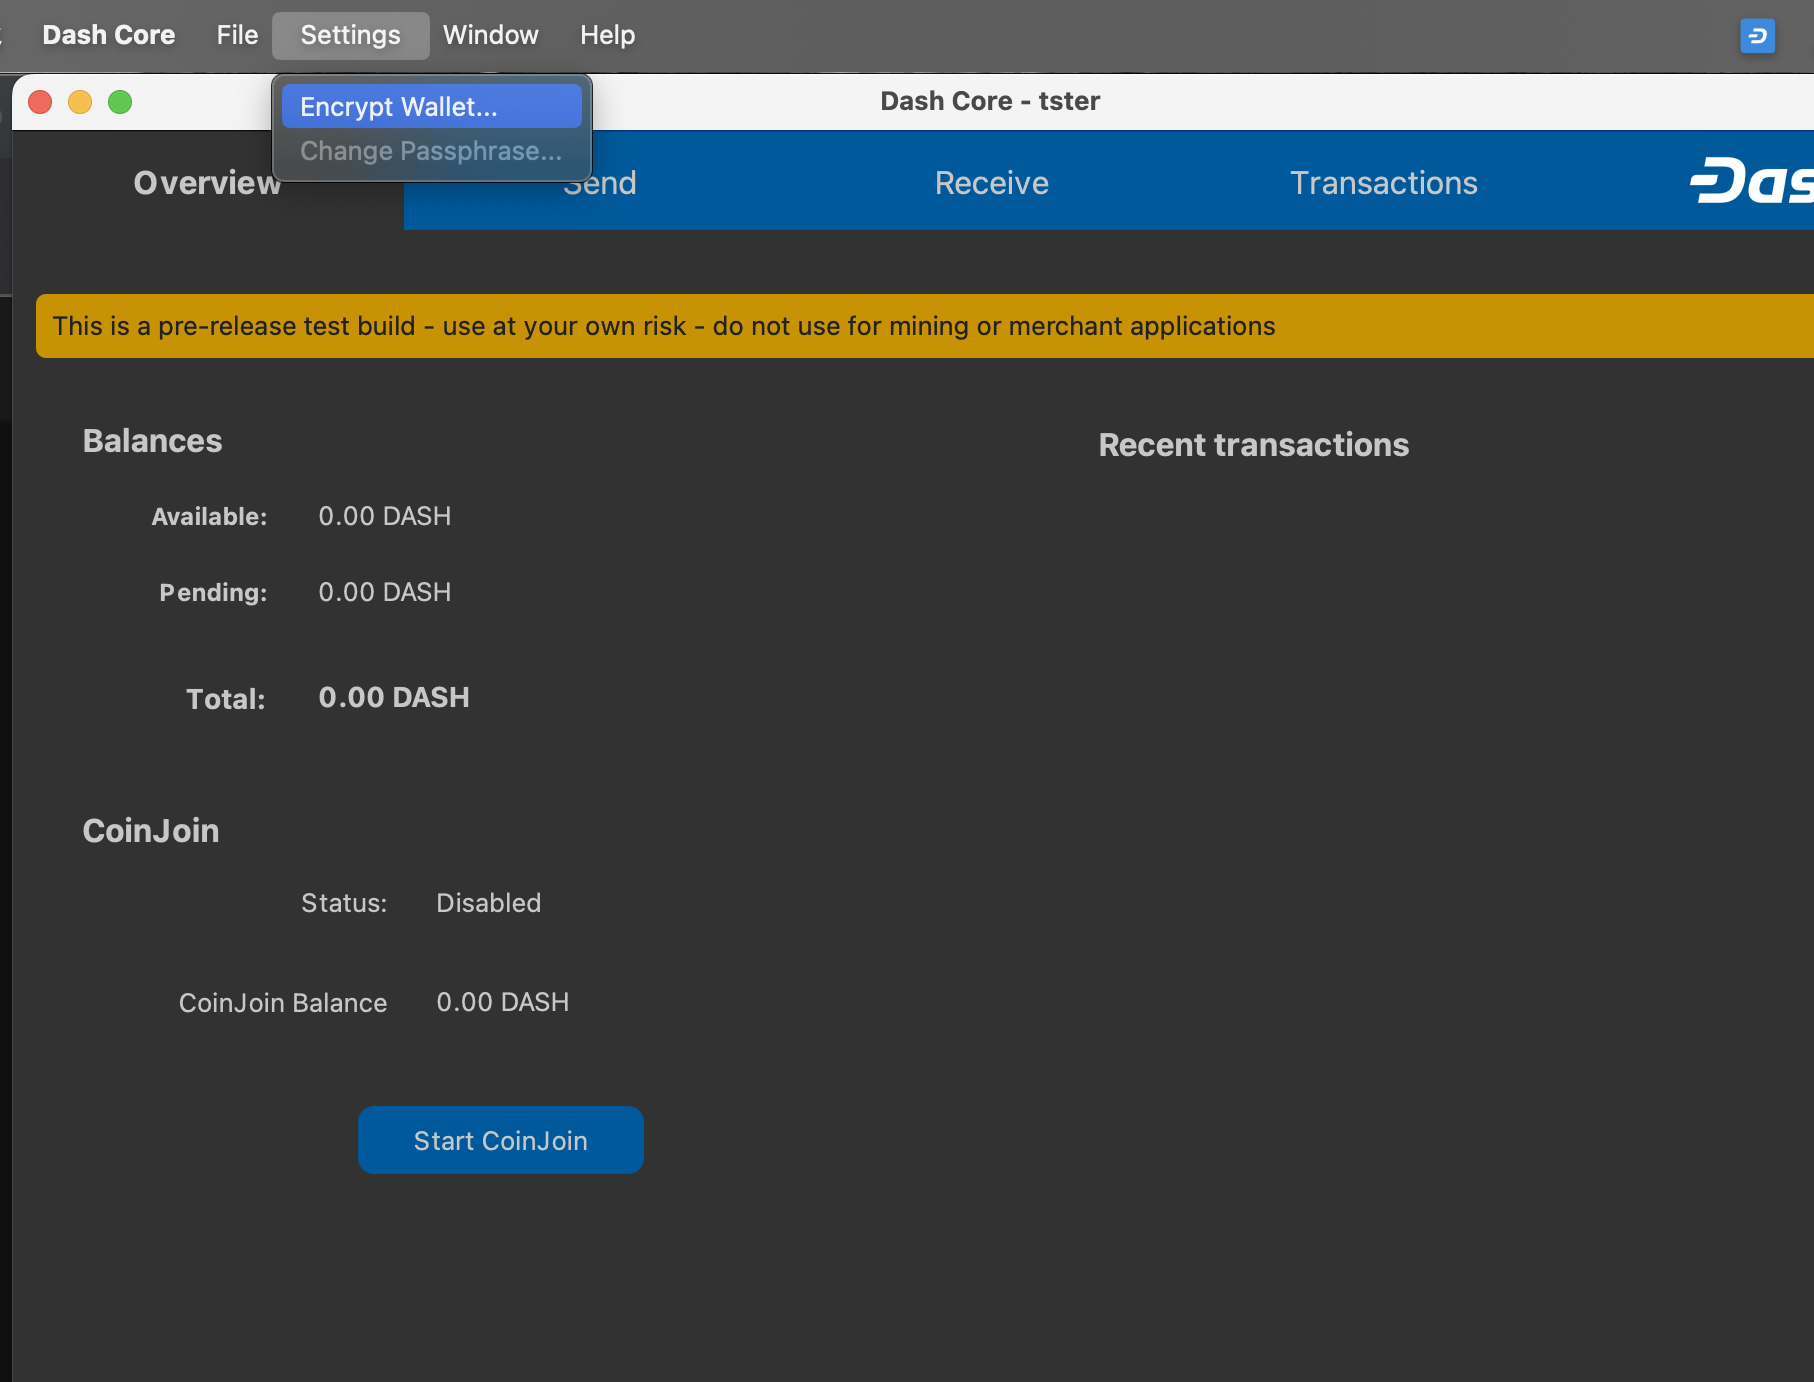Select the Change Passphrase... menu entry

tap(431, 151)
